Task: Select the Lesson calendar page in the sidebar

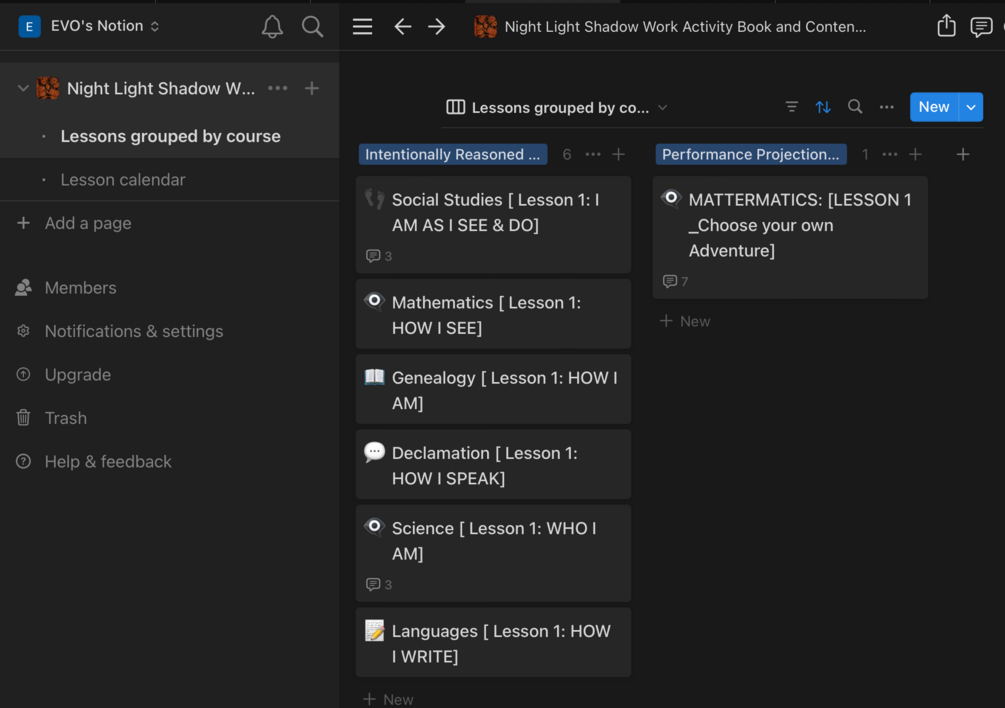Action: tap(123, 180)
